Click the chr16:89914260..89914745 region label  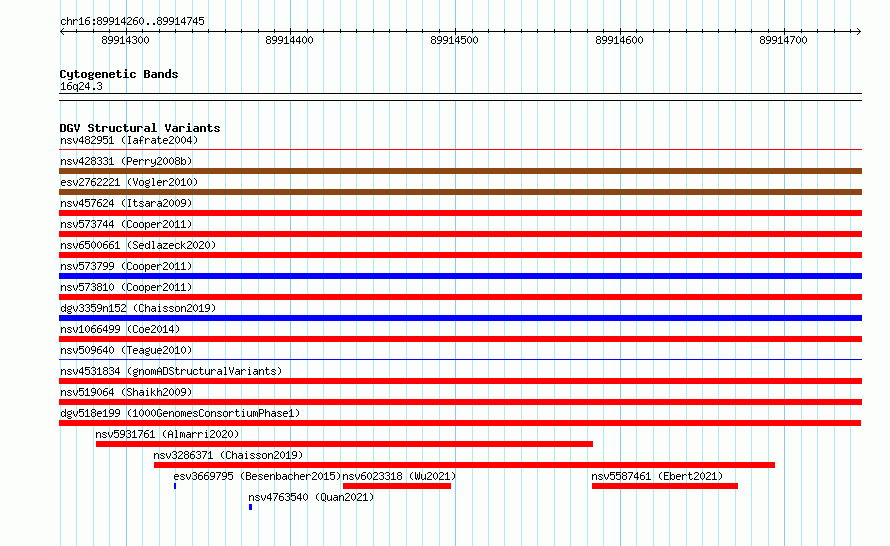click(132, 21)
